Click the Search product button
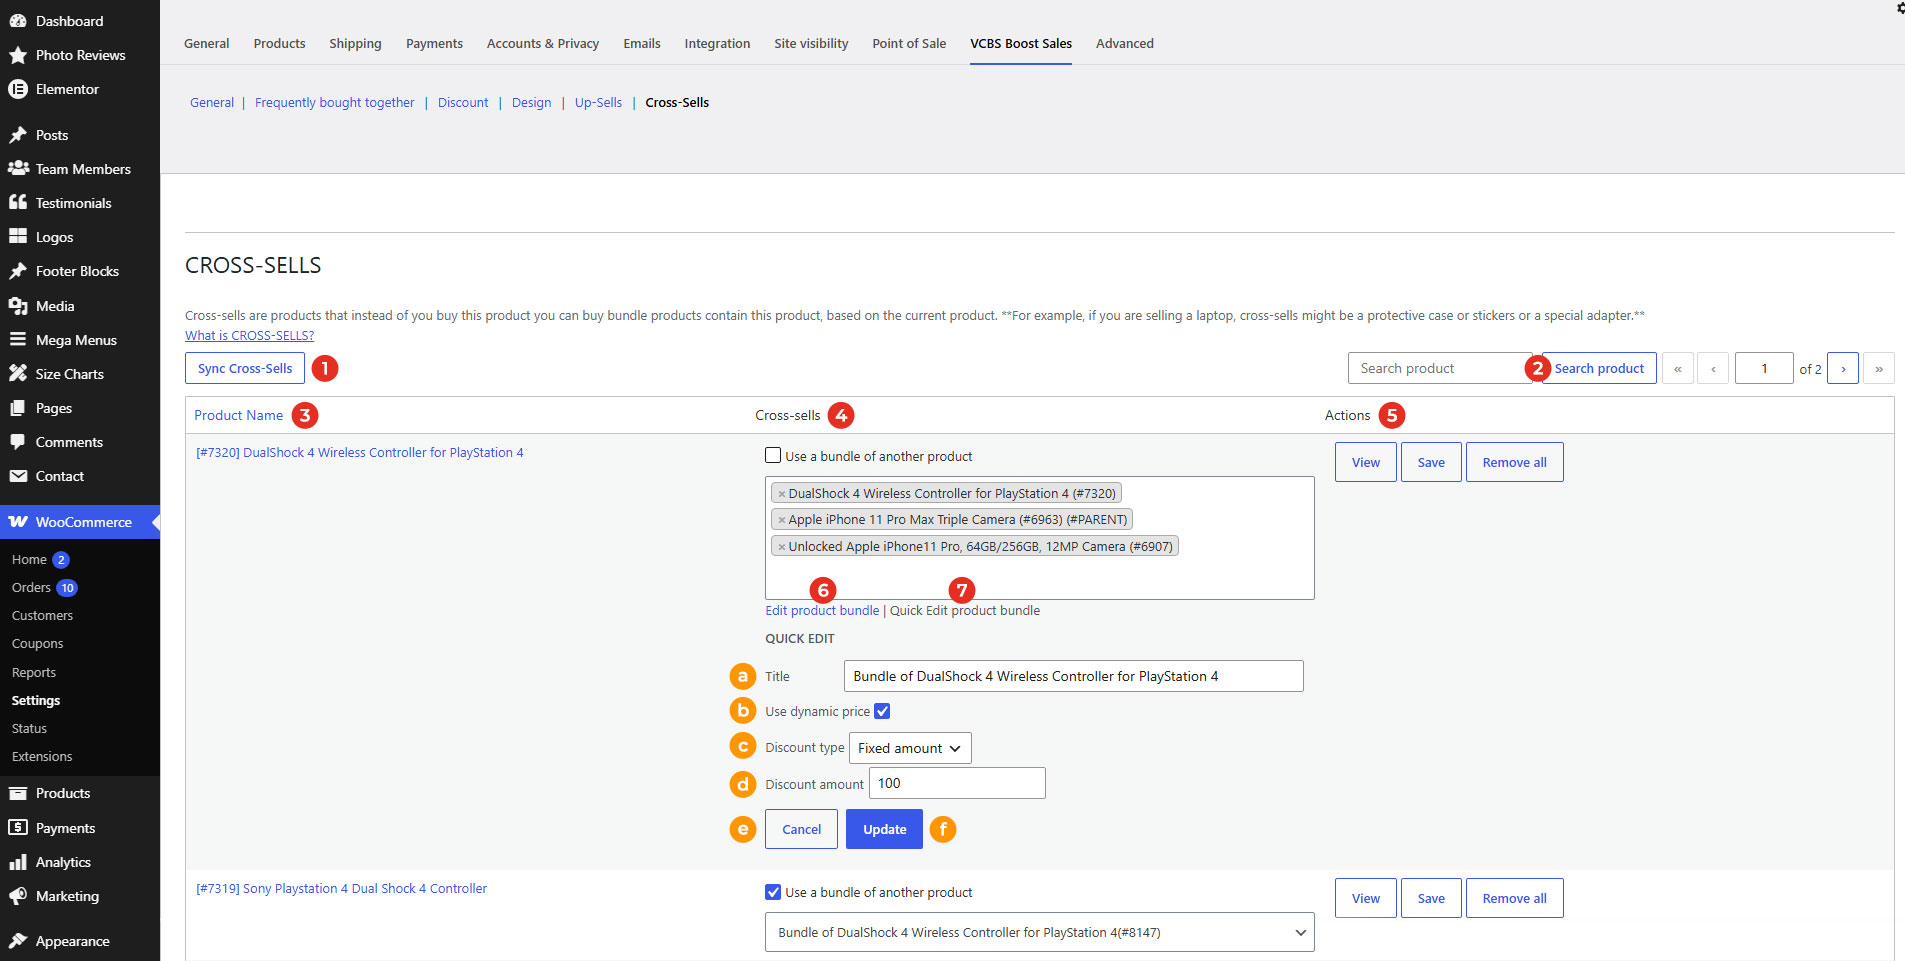 pos(1599,368)
